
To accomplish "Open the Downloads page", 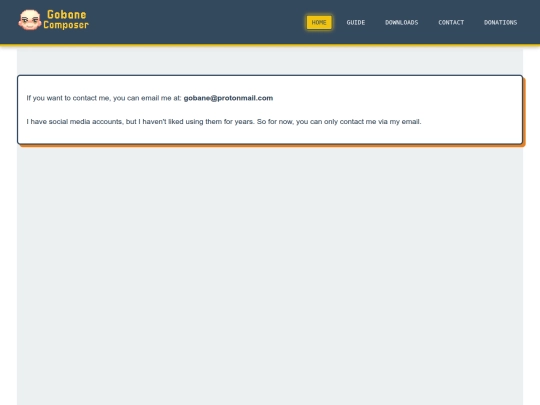I will 402,22.
